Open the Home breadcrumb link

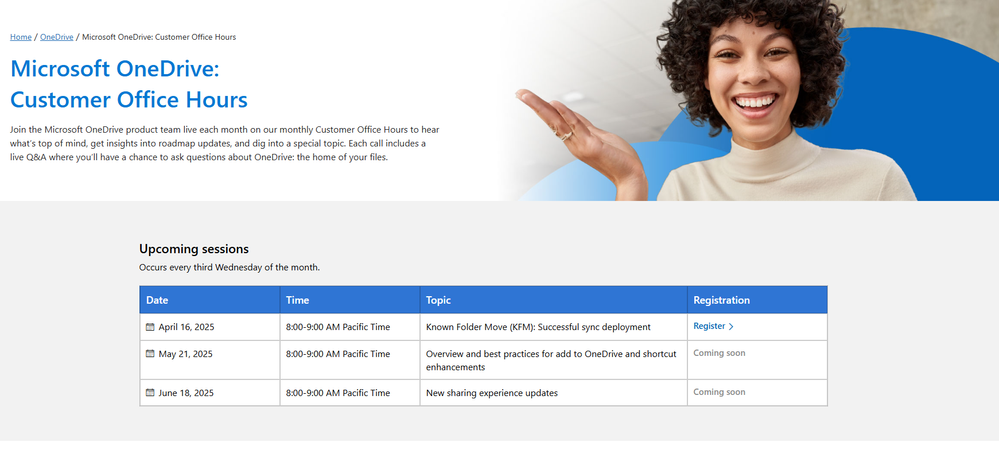pyautogui.click(x=20, y=37)
